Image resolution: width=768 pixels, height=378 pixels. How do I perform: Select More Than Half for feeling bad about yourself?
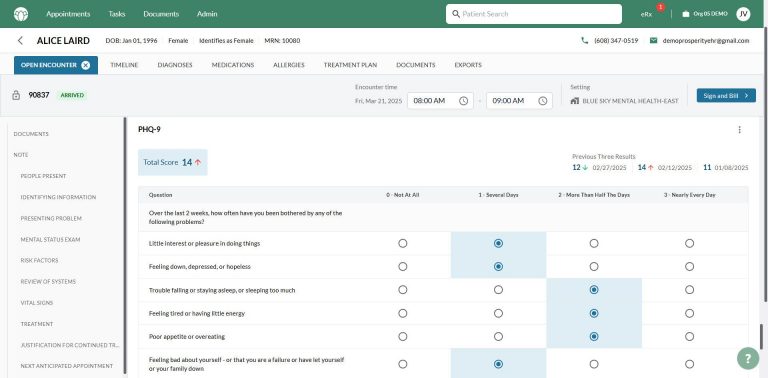594,364
